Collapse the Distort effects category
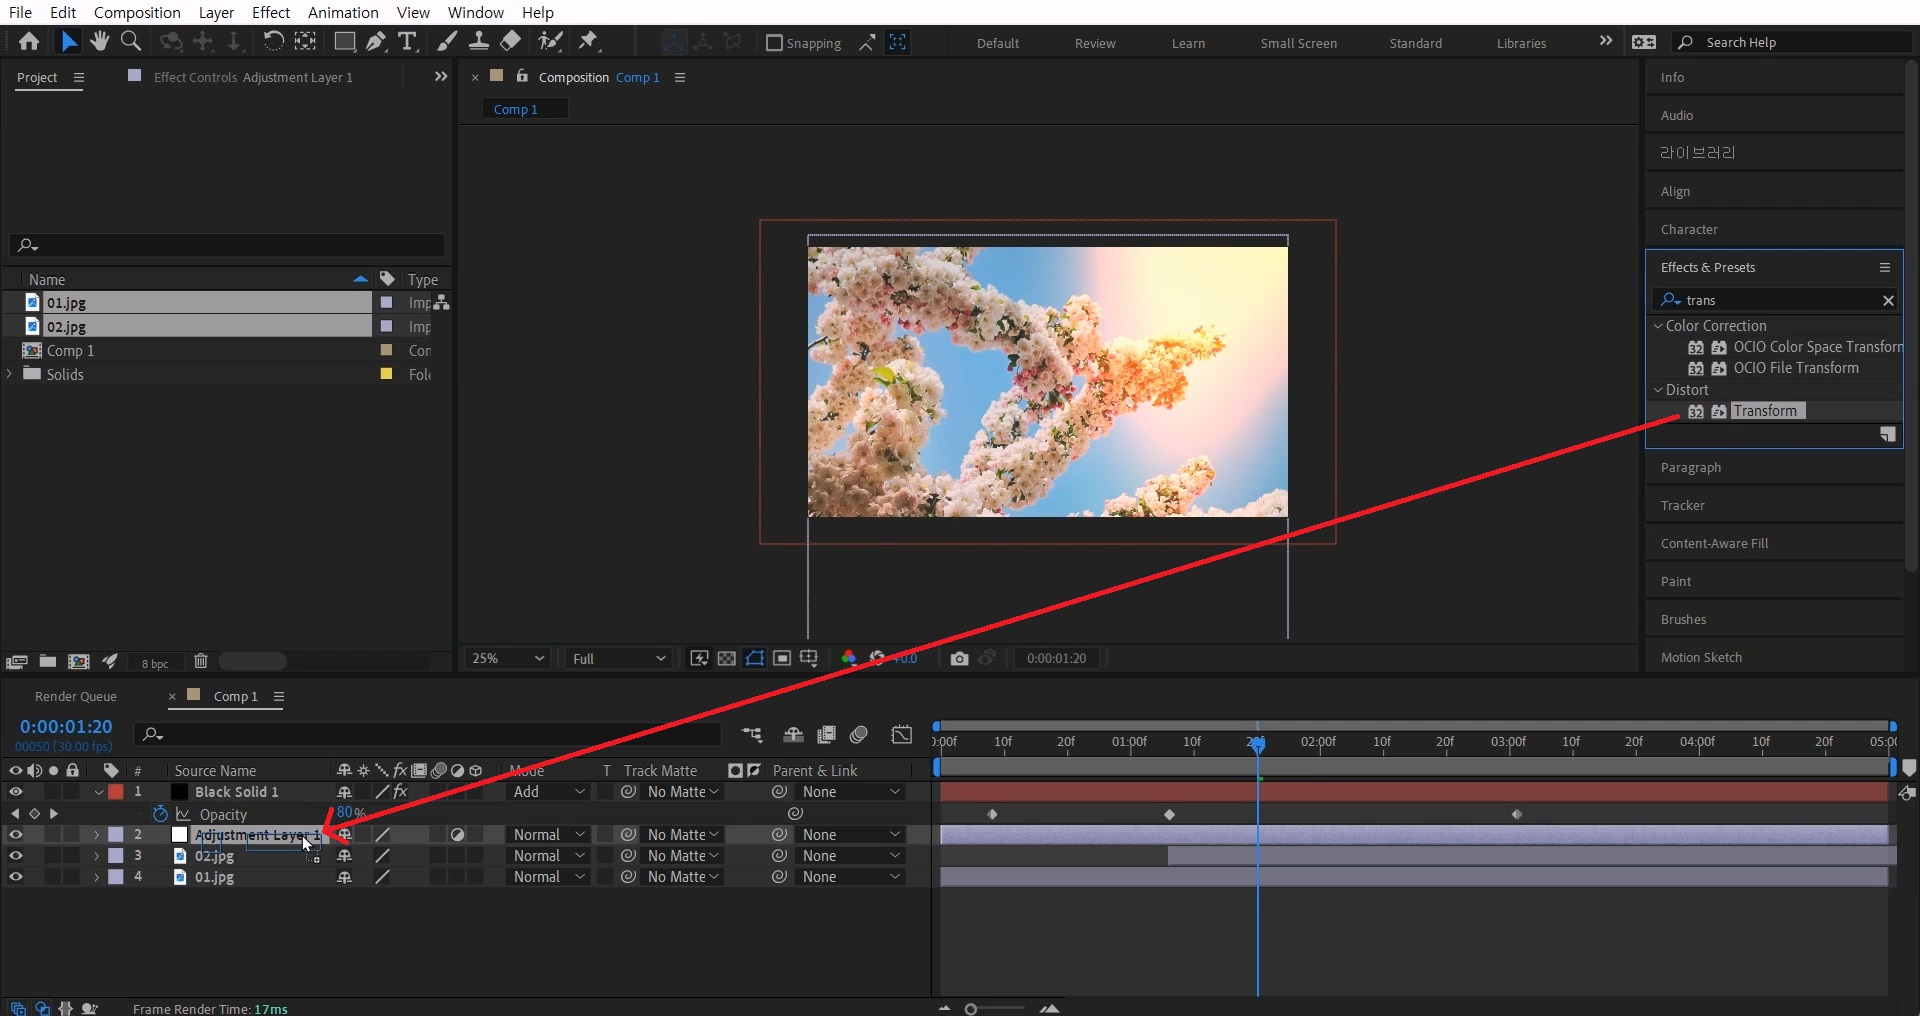The height and width of the screenshot is (1016, 1920). pos(1658,390)
